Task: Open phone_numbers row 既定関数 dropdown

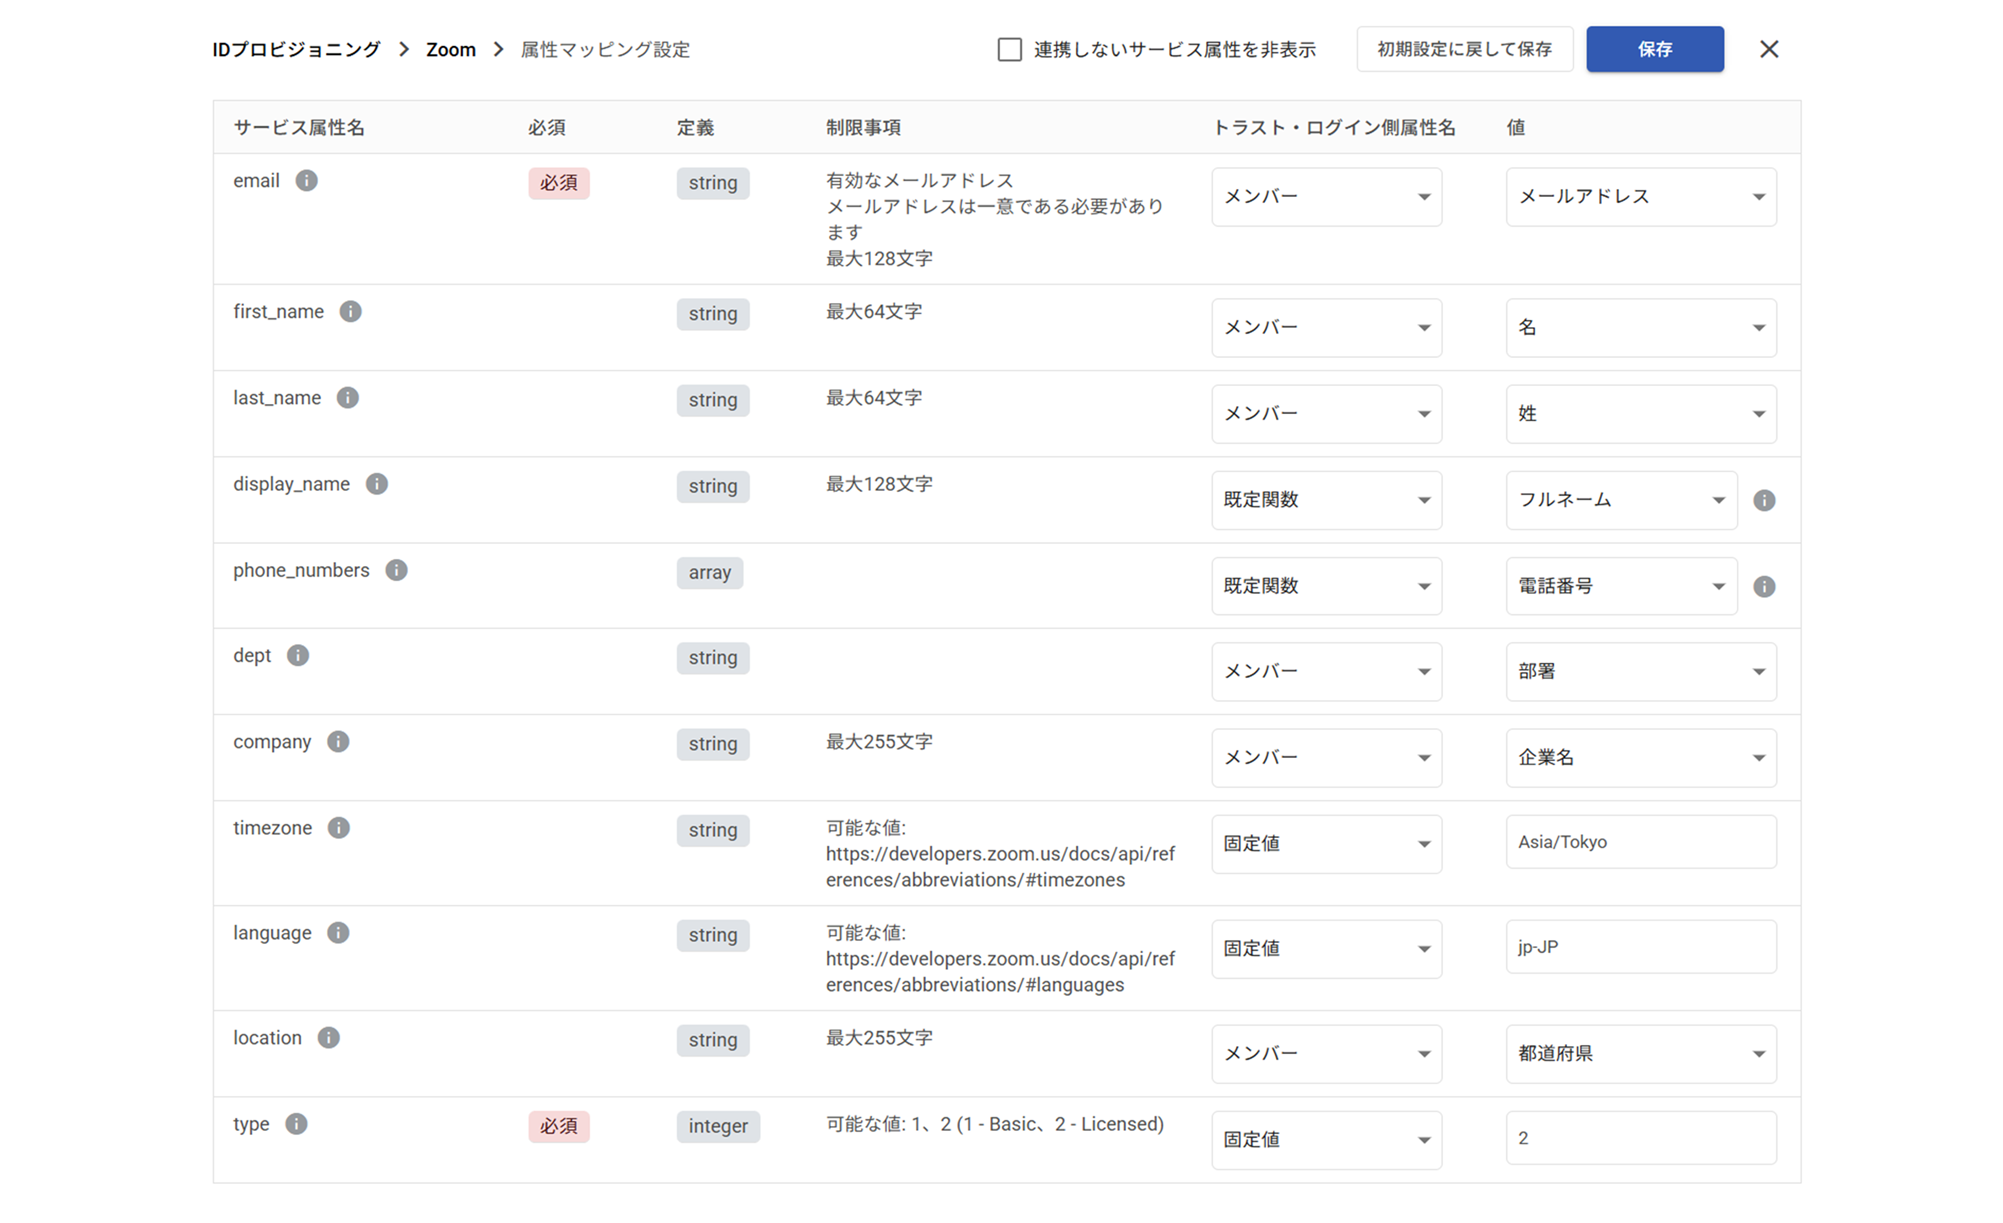Action: coord(1326,586)
